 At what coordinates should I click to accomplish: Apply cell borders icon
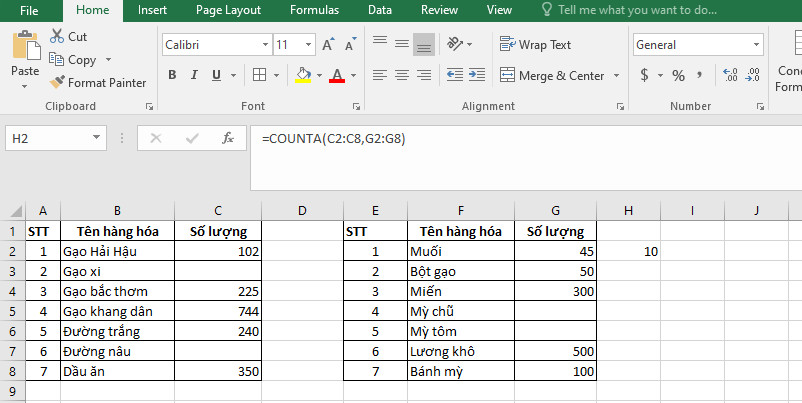point(260,75)
